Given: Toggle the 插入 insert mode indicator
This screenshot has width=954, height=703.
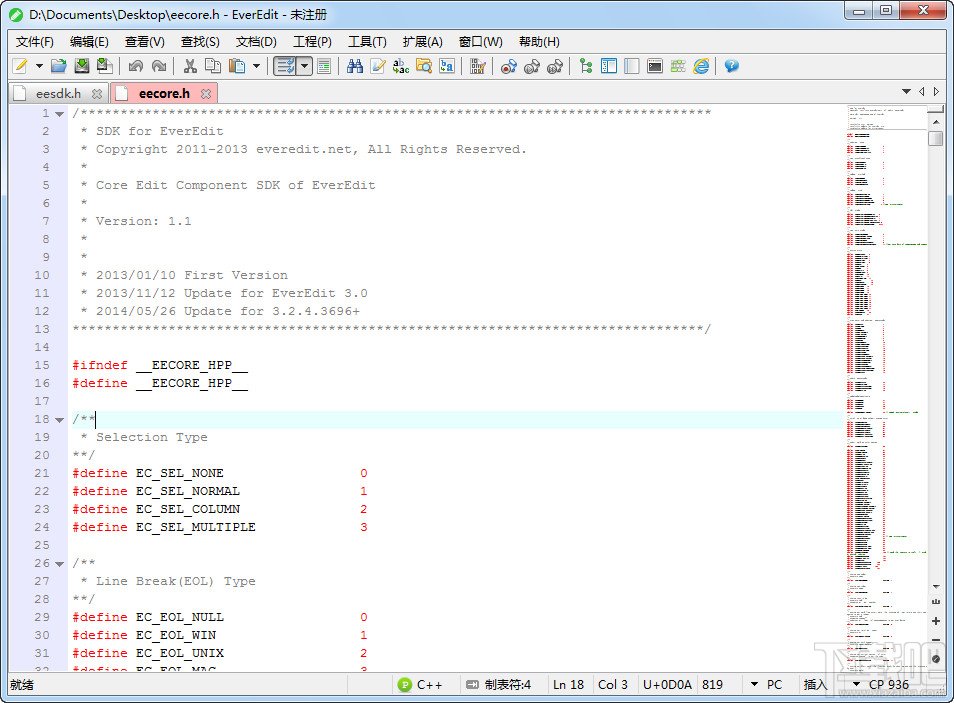Looking at the screenshot, I should pyautogui.click(x=815, y=685).
